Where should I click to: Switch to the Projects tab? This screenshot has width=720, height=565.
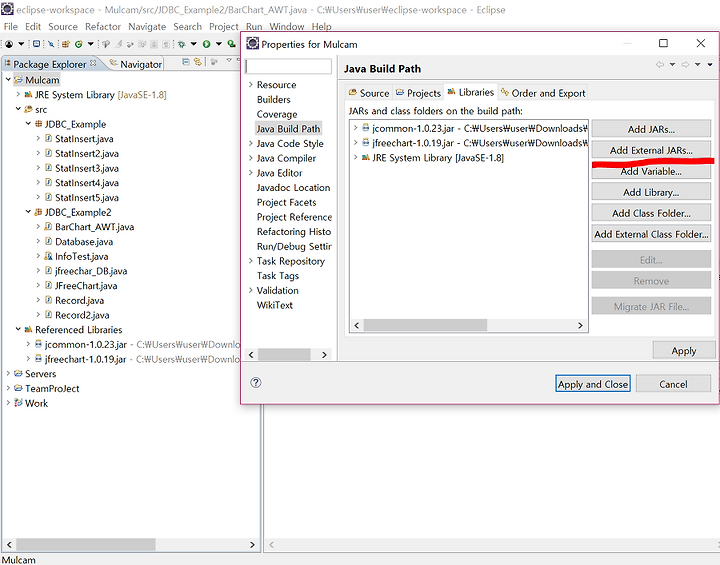(418, 93)
